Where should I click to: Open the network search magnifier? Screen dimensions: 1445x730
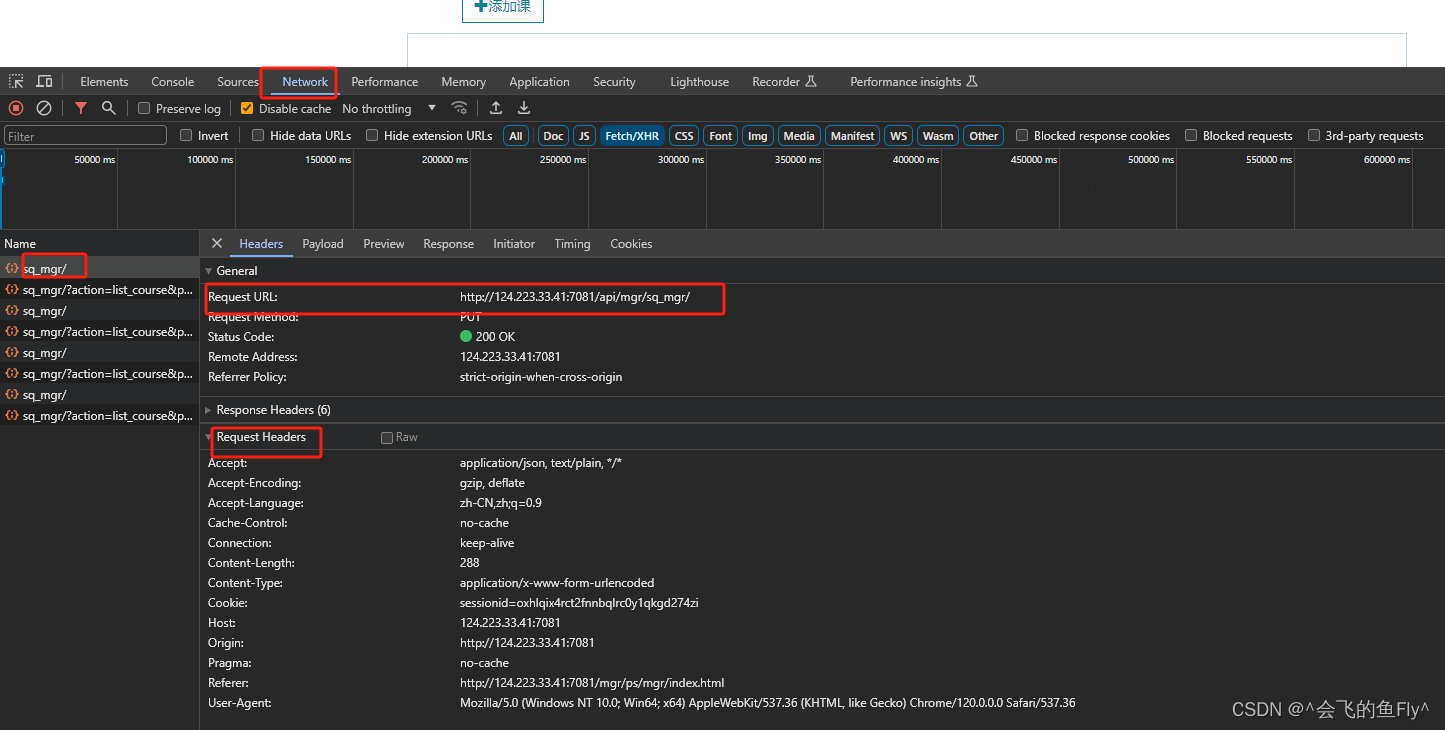click(x=109, y=108)
